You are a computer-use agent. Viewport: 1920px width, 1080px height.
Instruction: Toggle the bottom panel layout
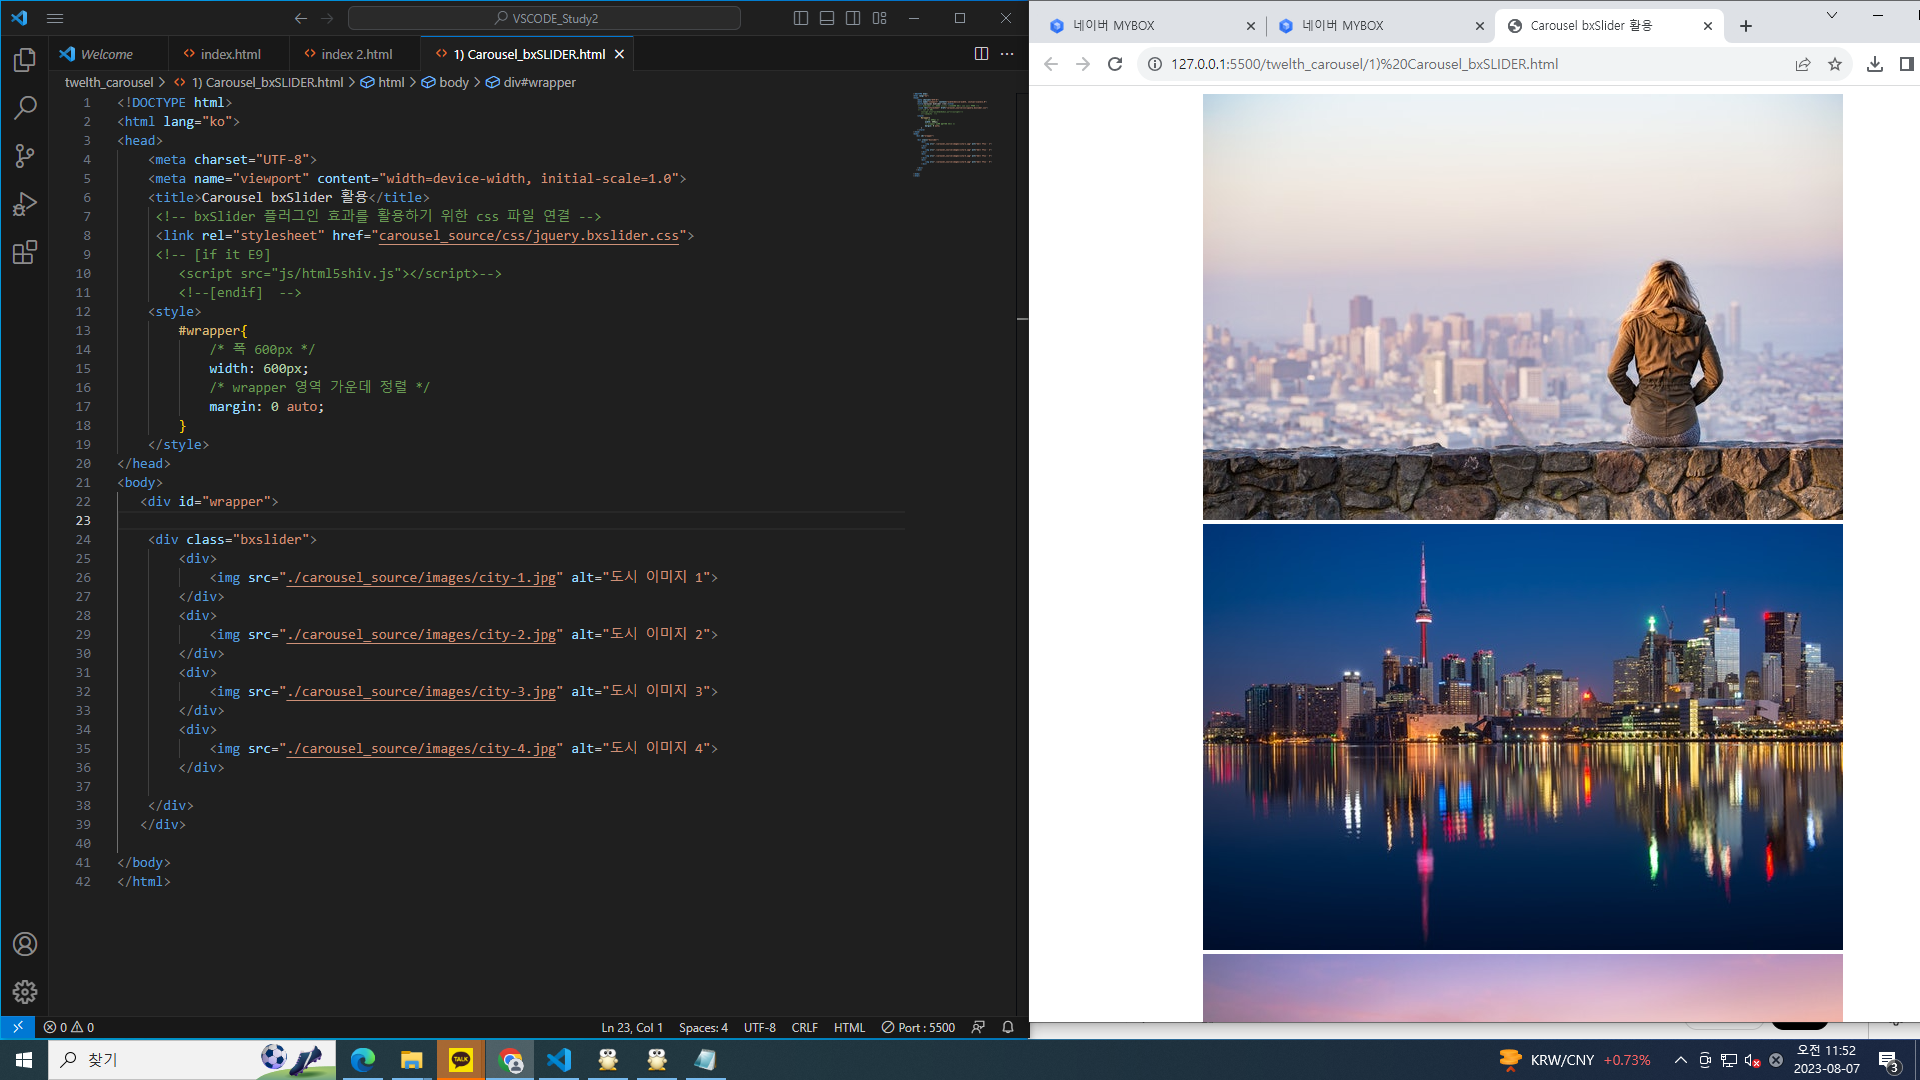point(827,18)
